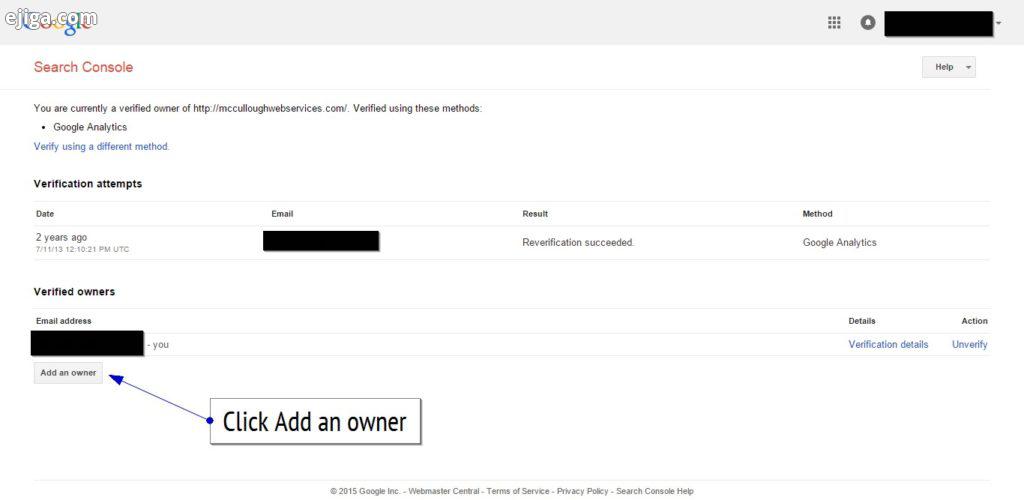This screenshot has width=1024, height=500.
Task: Click the Date column header
Action: pyautogui.click(x=45, y=213)
